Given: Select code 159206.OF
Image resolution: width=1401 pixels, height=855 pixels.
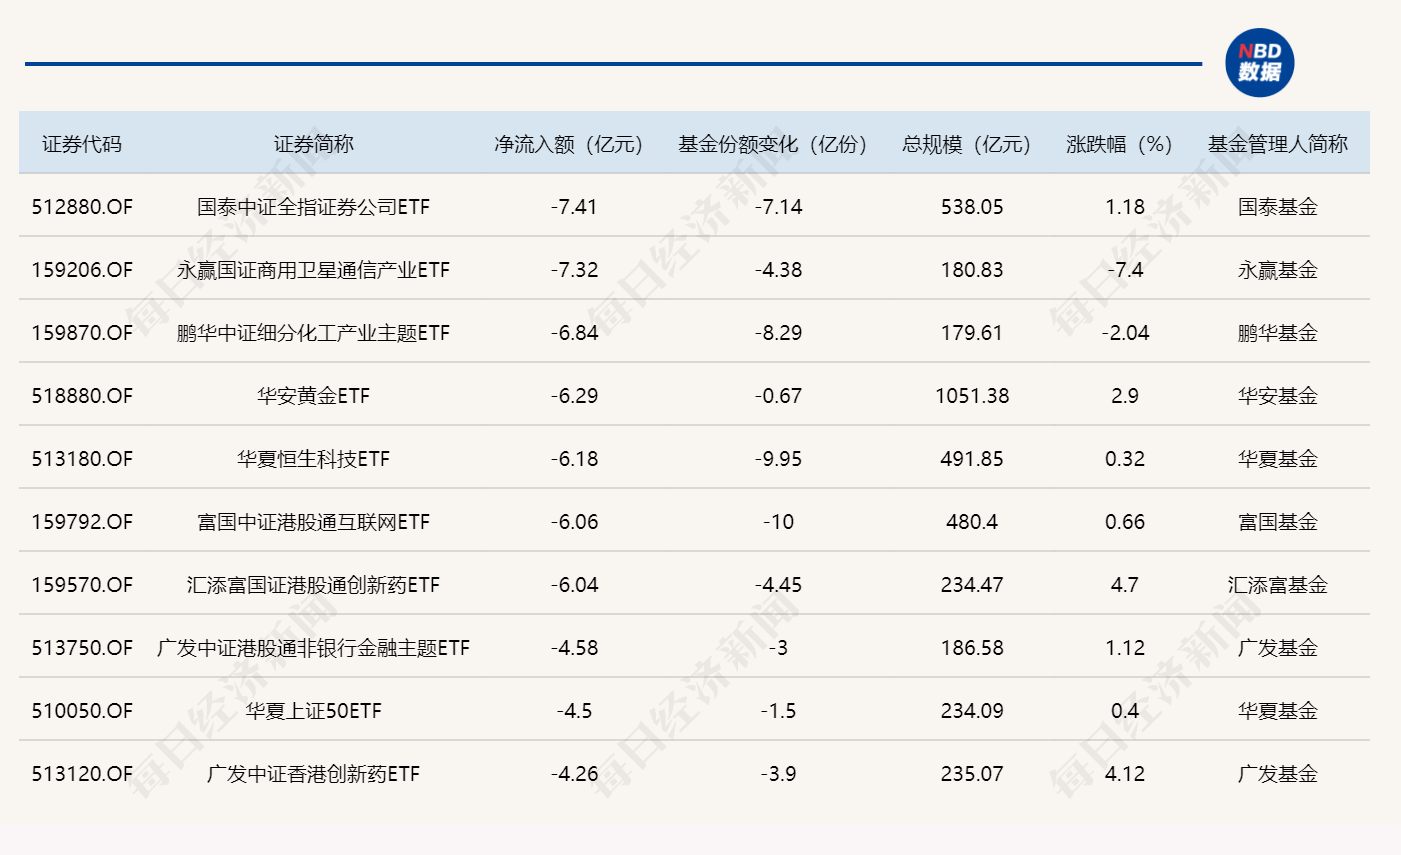Looking at the screenshot, I should [82, 270].
